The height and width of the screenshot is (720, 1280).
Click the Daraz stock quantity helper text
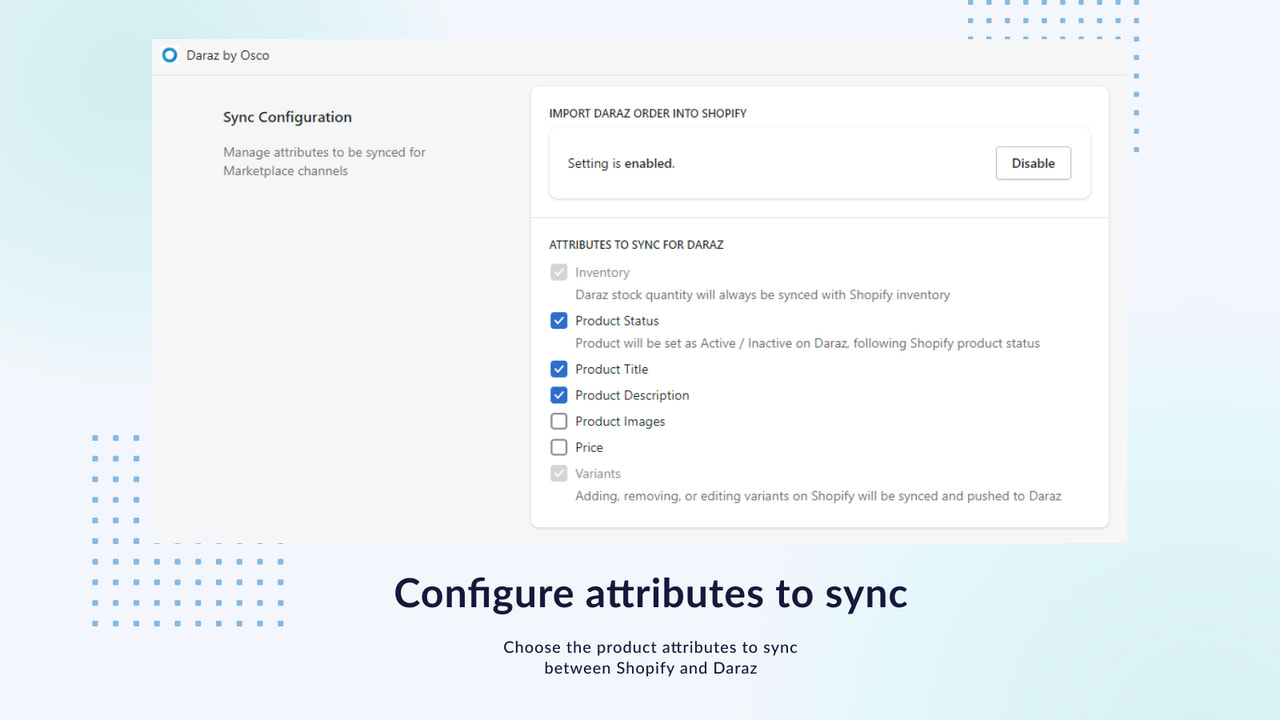(762, 294)
